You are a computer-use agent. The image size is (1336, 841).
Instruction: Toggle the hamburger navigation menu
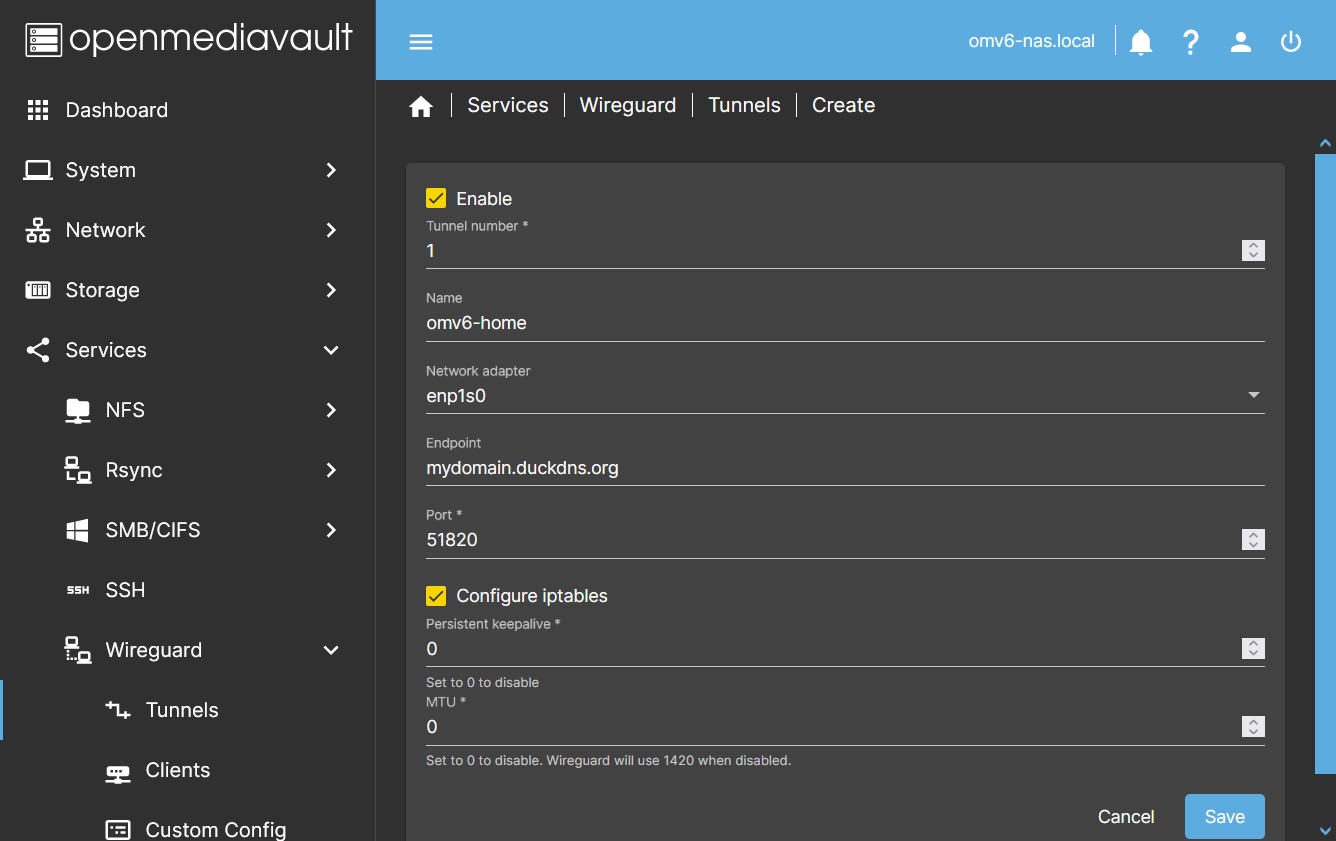[421, 42]
